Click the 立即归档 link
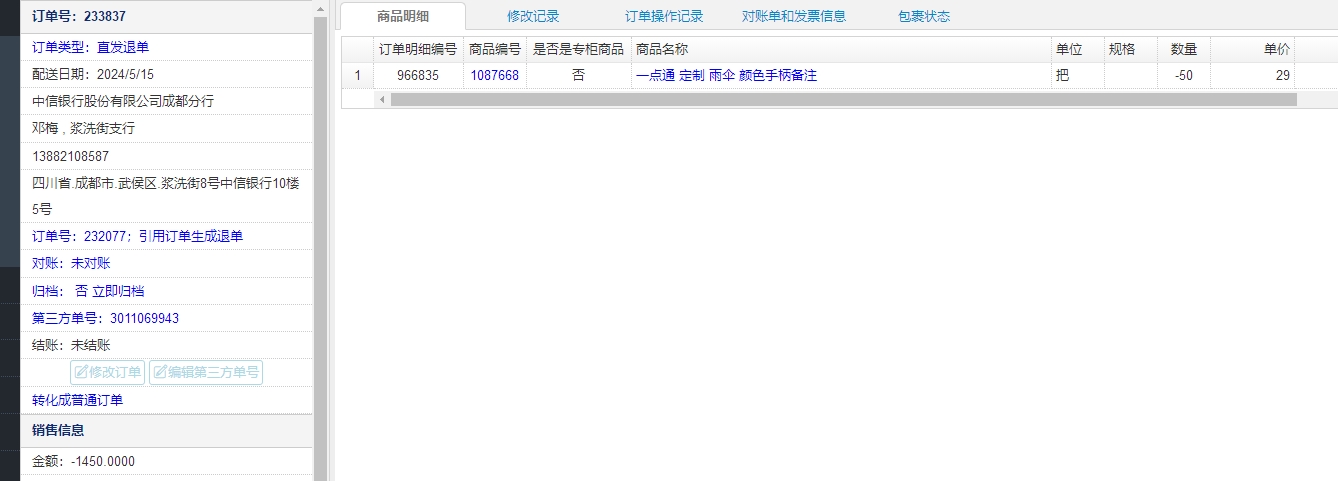Viewport: 1338px width, 481px height. (118, 291)
